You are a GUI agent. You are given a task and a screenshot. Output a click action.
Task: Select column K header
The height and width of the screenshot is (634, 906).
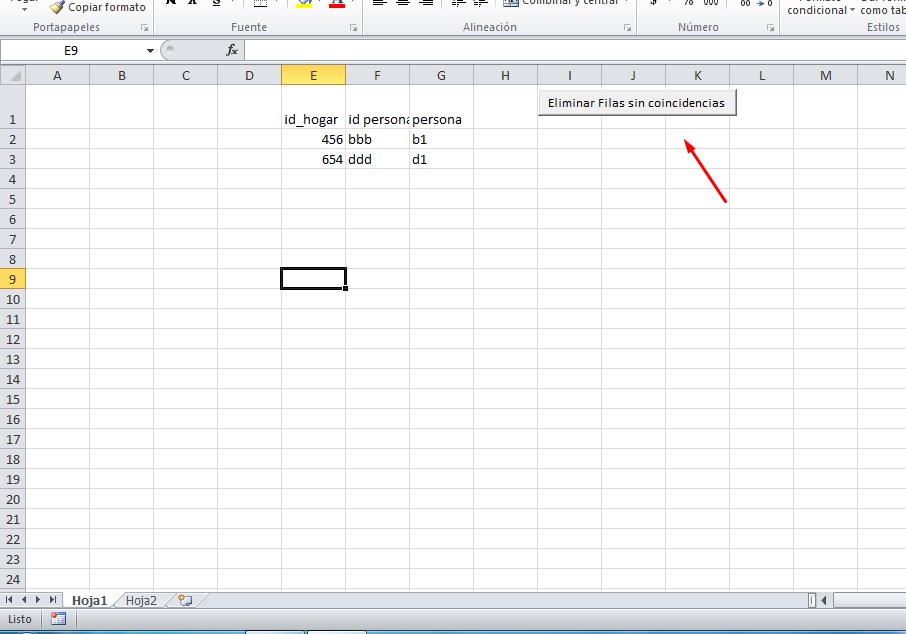(x=698, y=75)
